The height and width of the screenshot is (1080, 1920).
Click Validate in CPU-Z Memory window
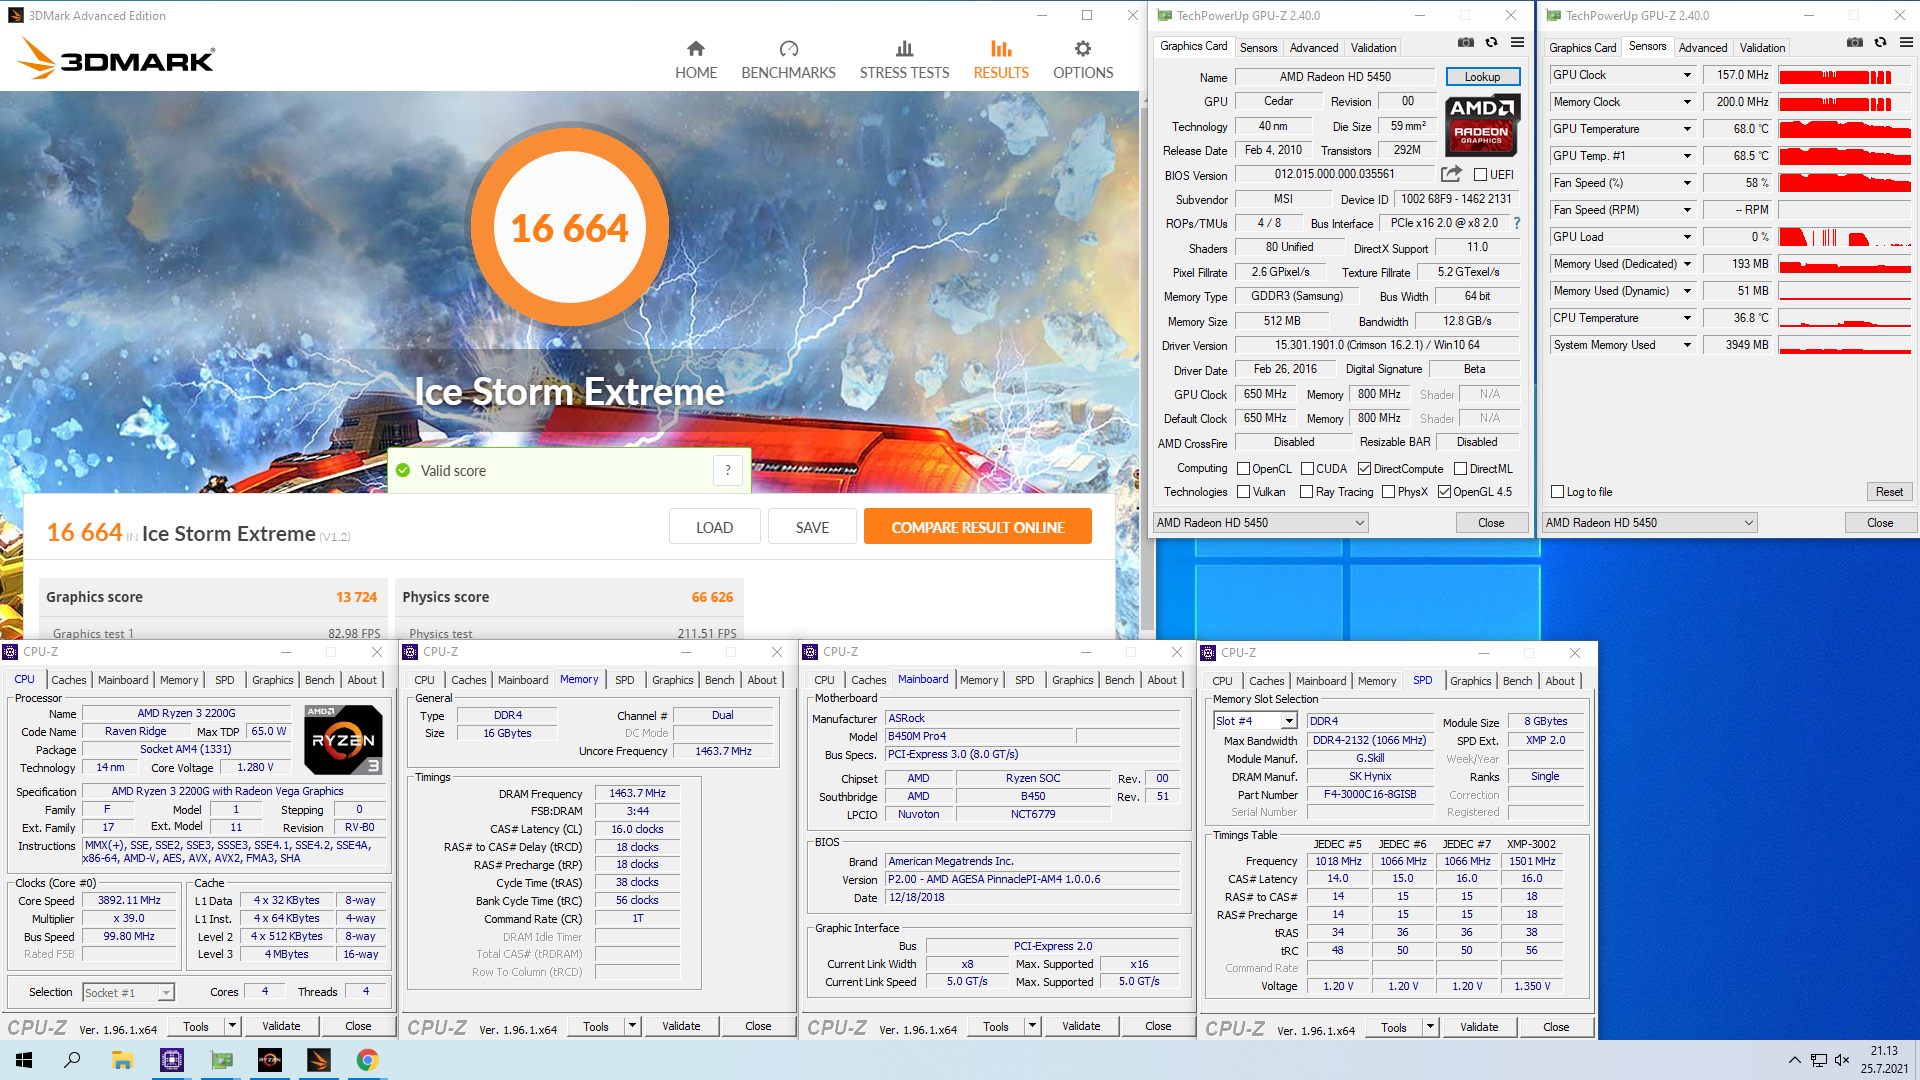(681, 1026)
